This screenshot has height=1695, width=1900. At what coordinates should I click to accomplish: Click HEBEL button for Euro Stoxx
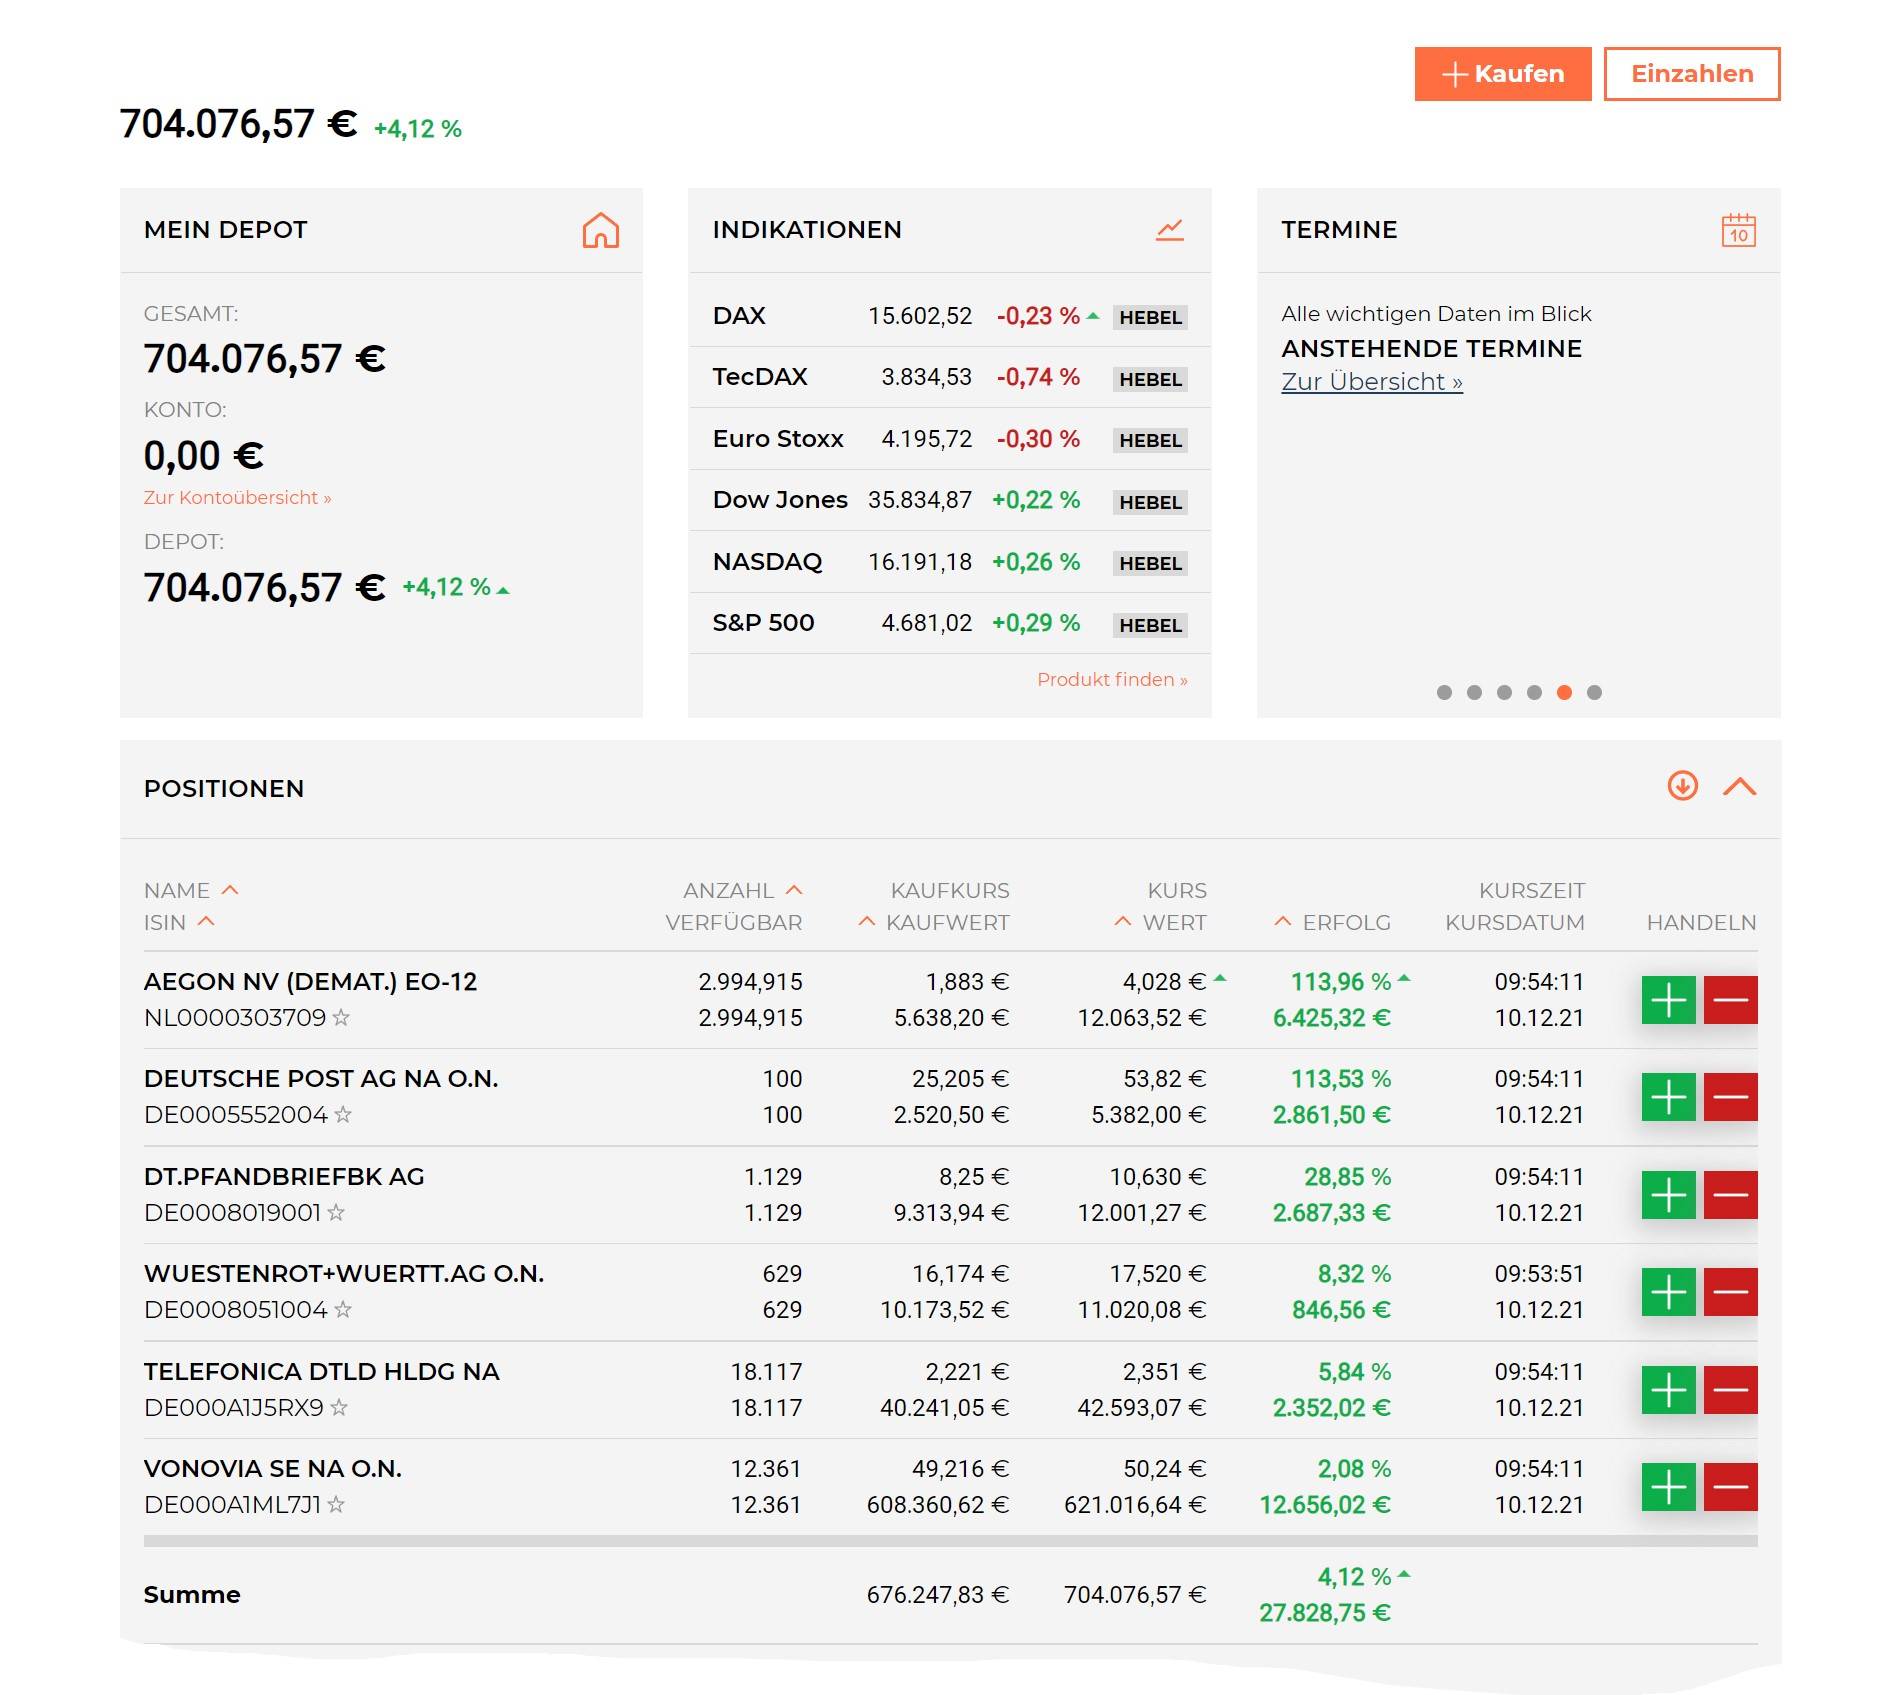pyautogui.click(x=1150, y=440)
